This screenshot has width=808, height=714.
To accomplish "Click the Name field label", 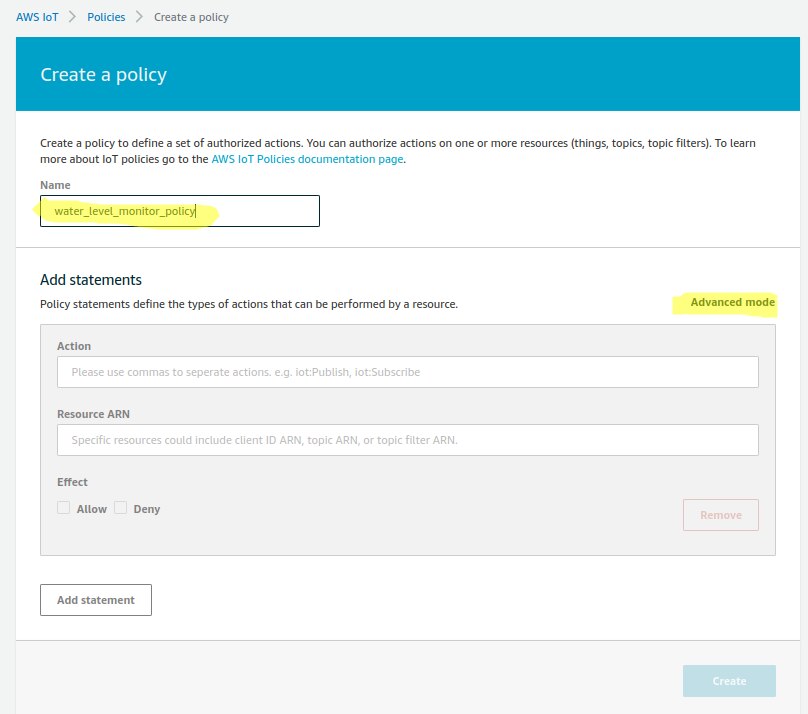I will [55, 185].
